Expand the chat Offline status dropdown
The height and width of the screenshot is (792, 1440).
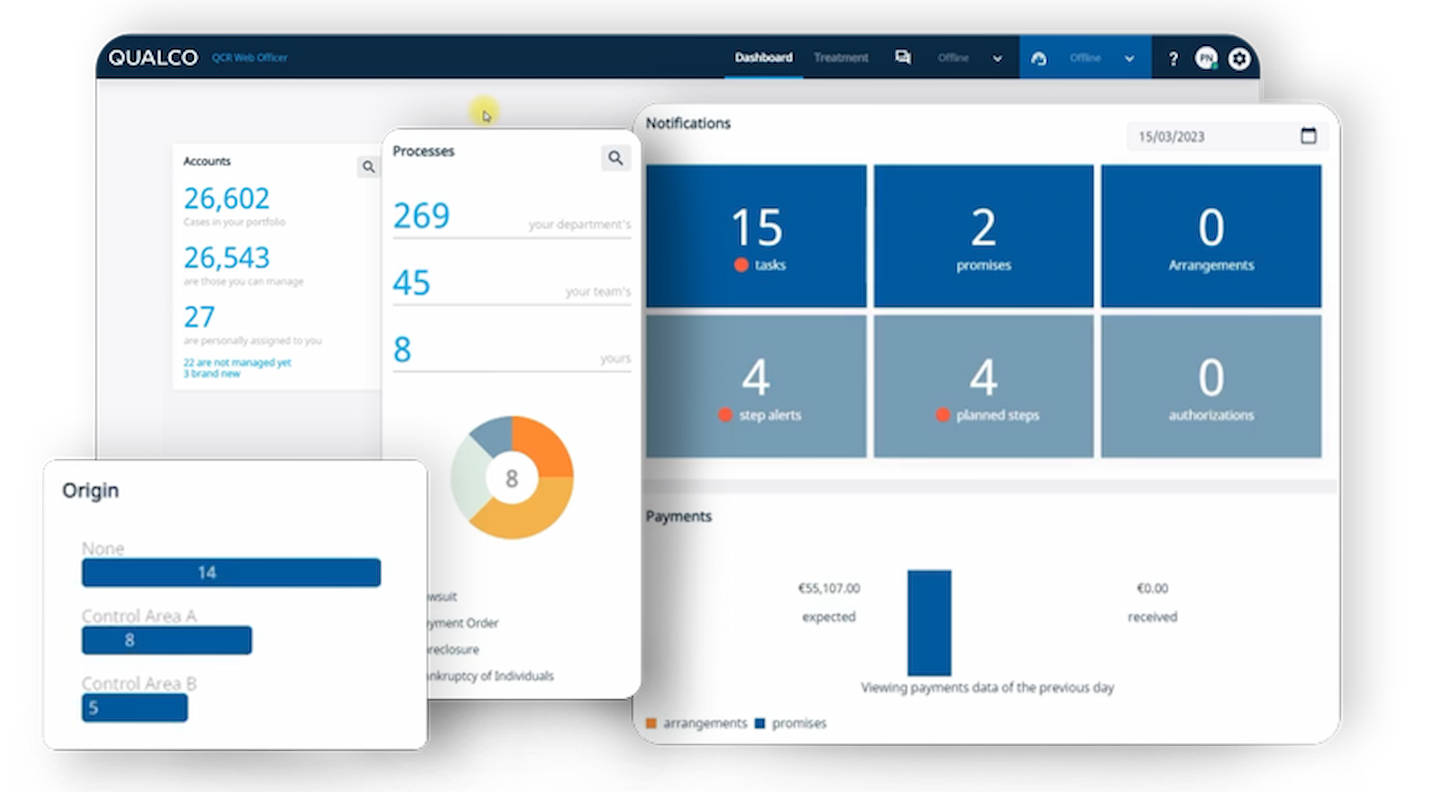[x=997, y=58]
